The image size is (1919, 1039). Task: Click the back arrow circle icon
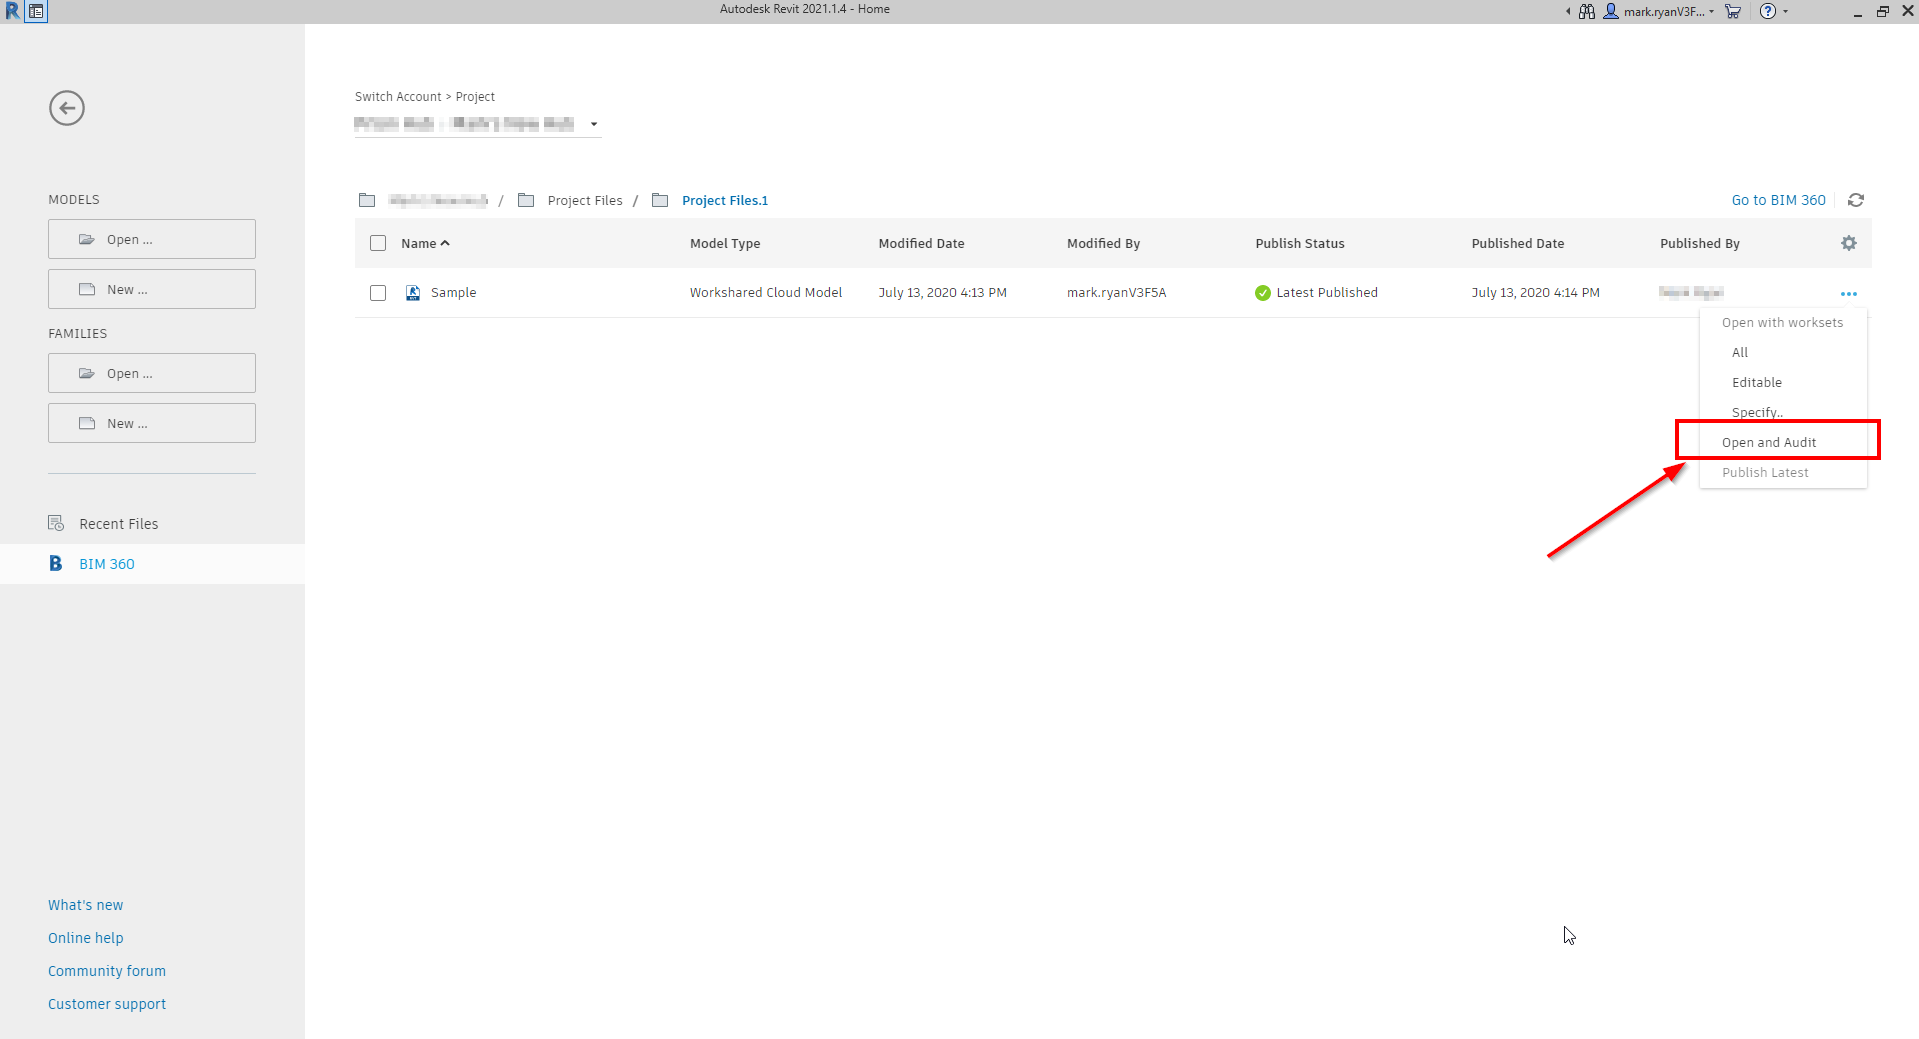coord(67,108)
